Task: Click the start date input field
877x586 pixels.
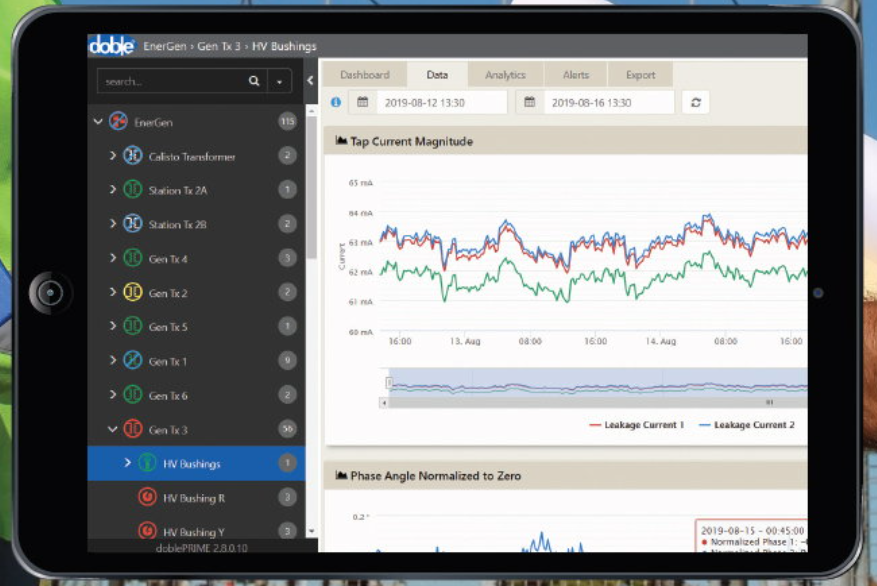Action: coord(440,102)
